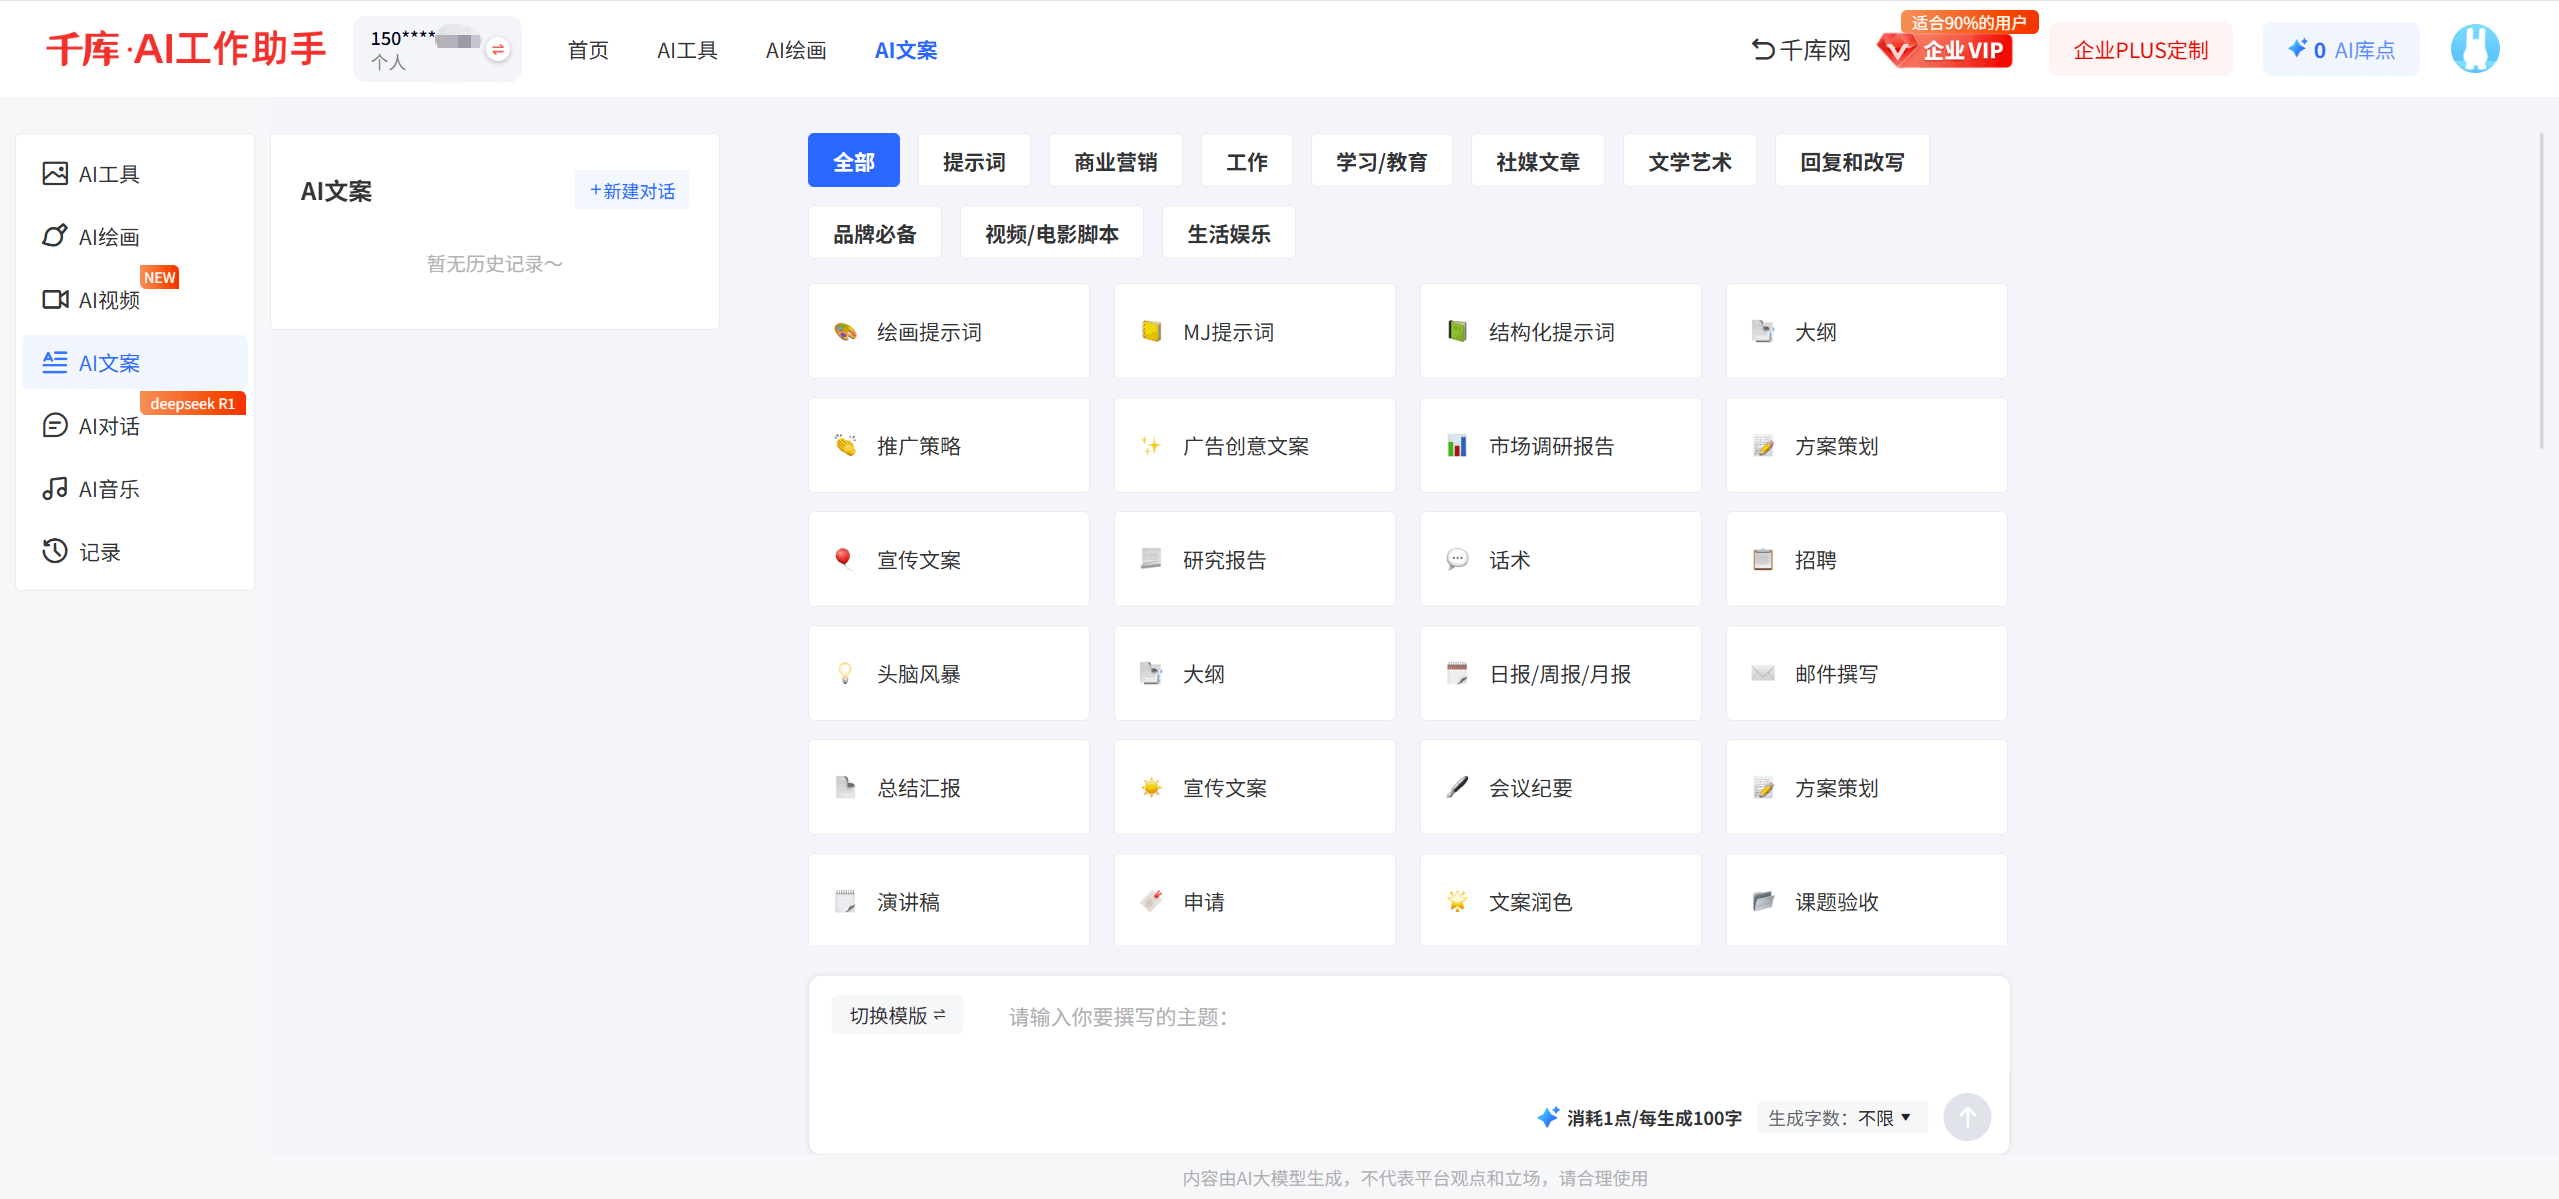
Task: Switch to the 首页 navigation tab
Action: pos(587,49)
